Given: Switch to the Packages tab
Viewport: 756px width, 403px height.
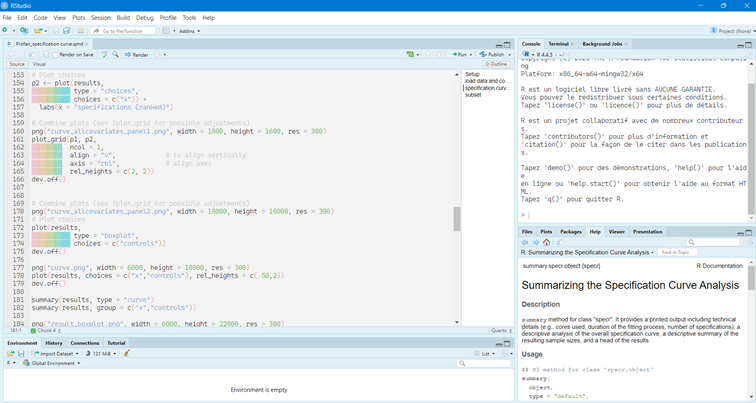Looking at the screenshot, I should 571,231.
